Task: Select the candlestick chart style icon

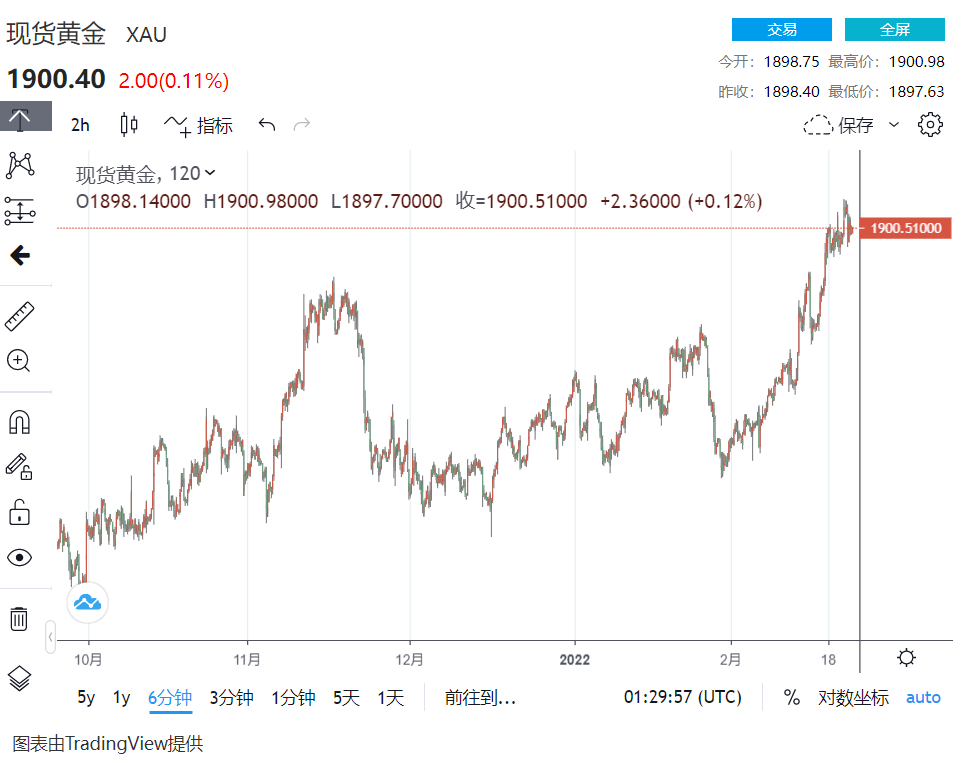Action: pos(128,125)
